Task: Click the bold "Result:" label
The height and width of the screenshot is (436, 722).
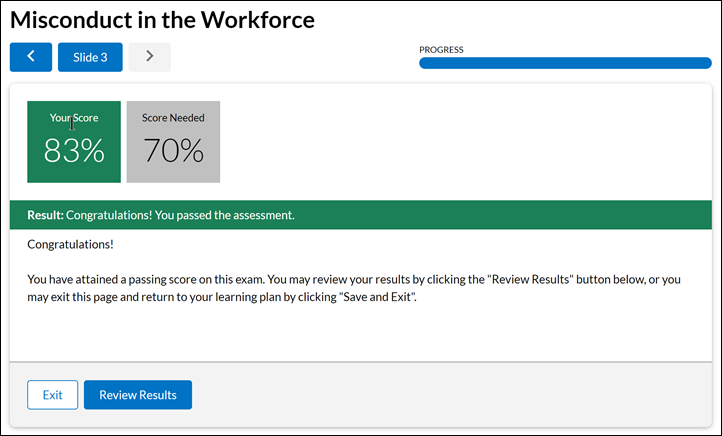Action: pos(45,215)
